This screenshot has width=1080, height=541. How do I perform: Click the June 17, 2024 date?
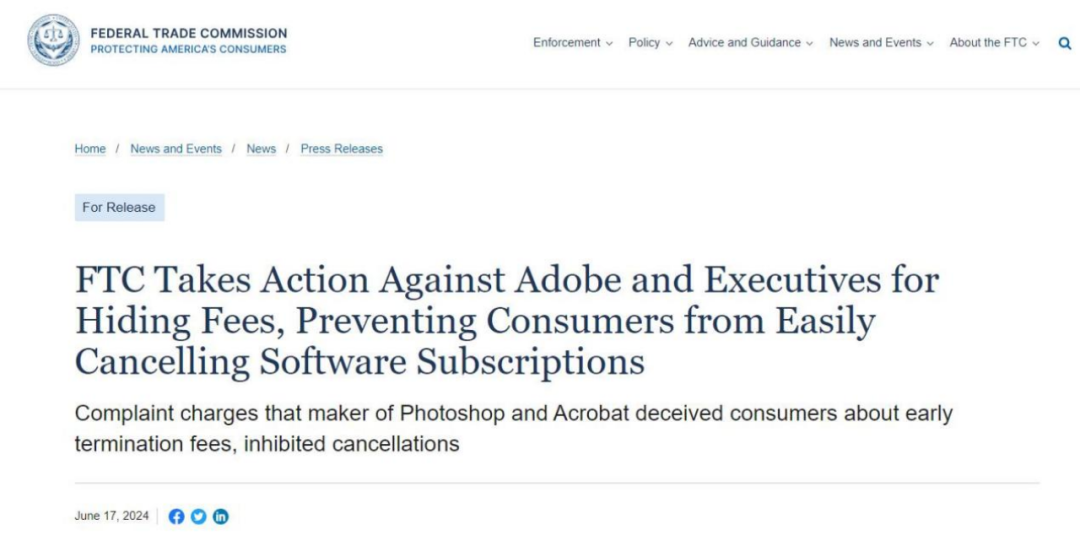coord(111,516)
